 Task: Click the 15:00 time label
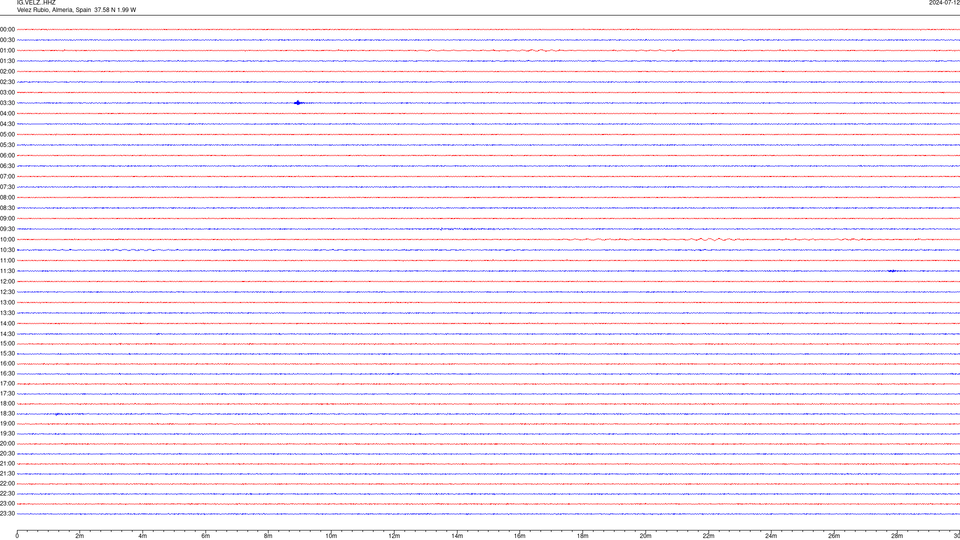[7, 343]
